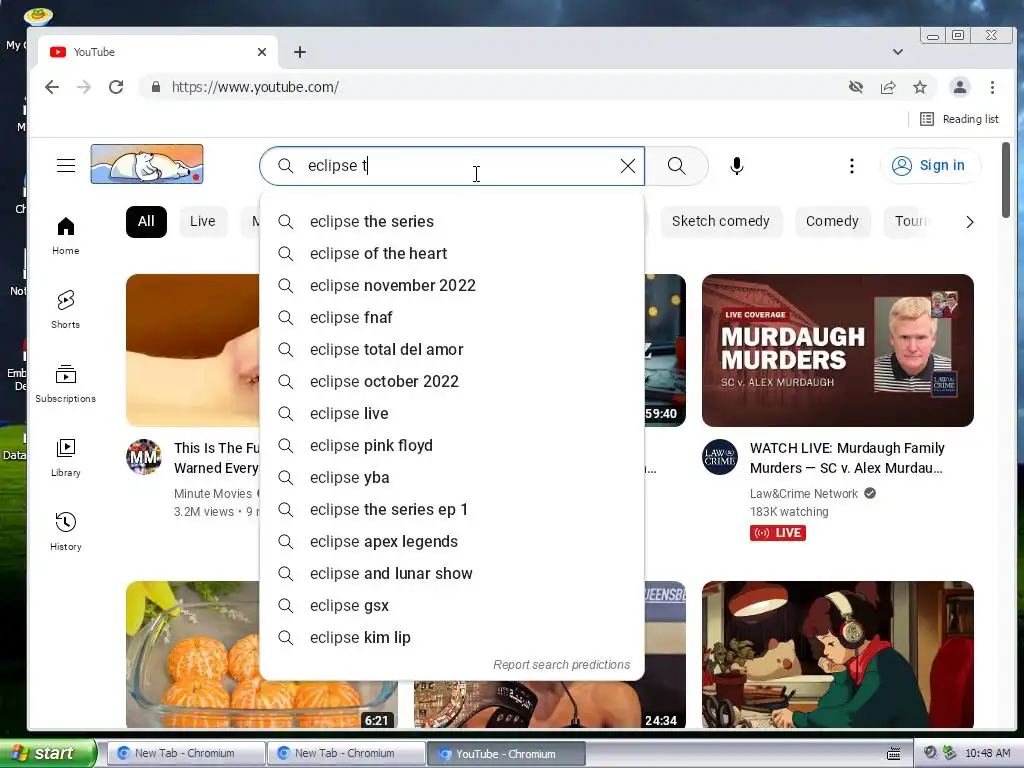Click the Minute Movies channel avatar
1024x768 pixels.
click(x=144, y=456)
